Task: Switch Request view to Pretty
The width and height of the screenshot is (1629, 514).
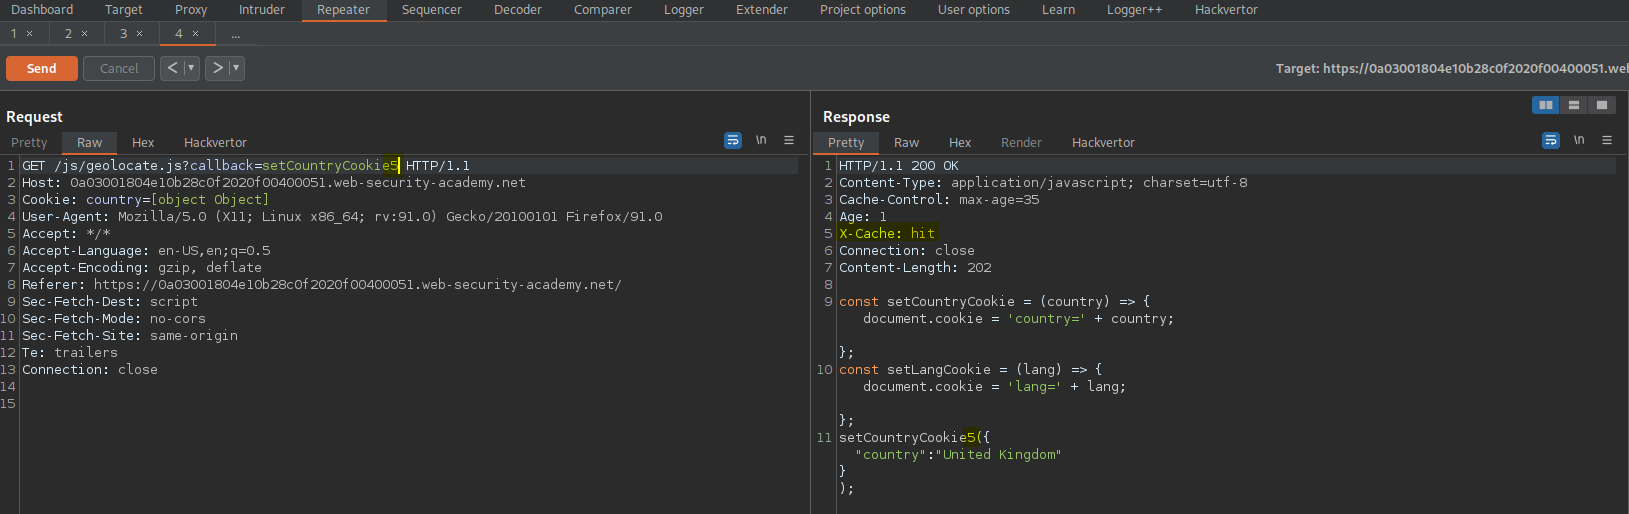Action: pos(29,143)
